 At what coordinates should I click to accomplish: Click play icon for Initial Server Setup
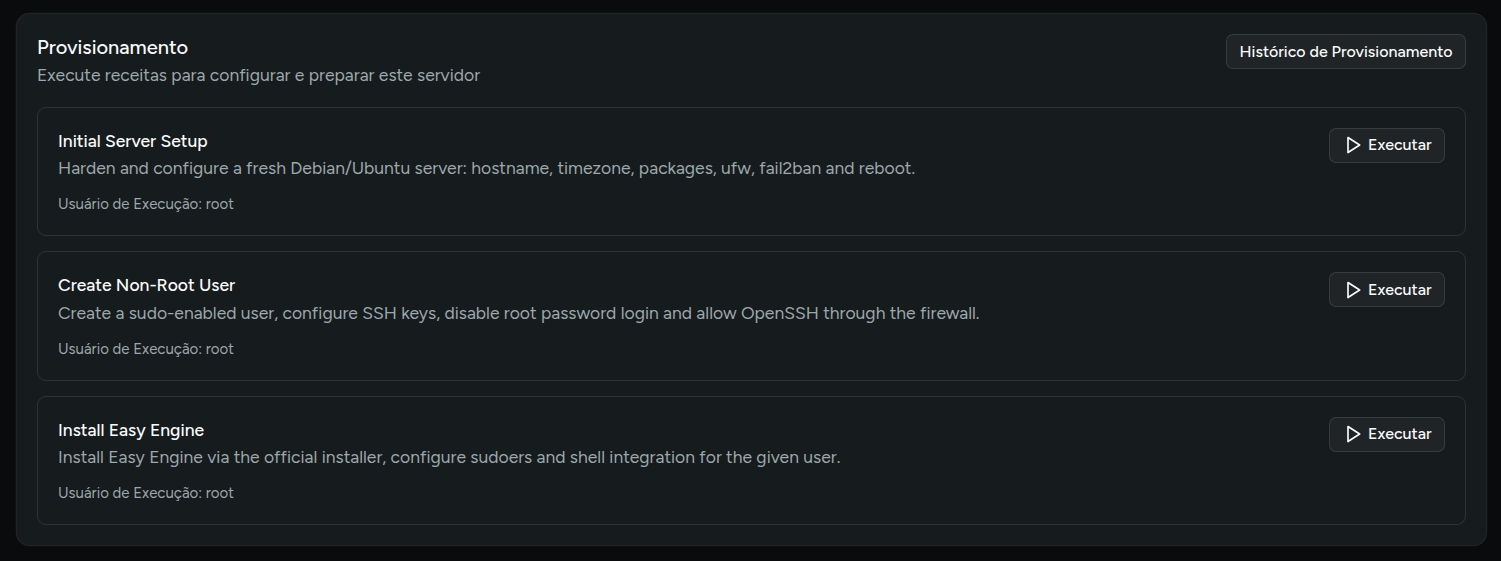click(x=1353, y=146)
